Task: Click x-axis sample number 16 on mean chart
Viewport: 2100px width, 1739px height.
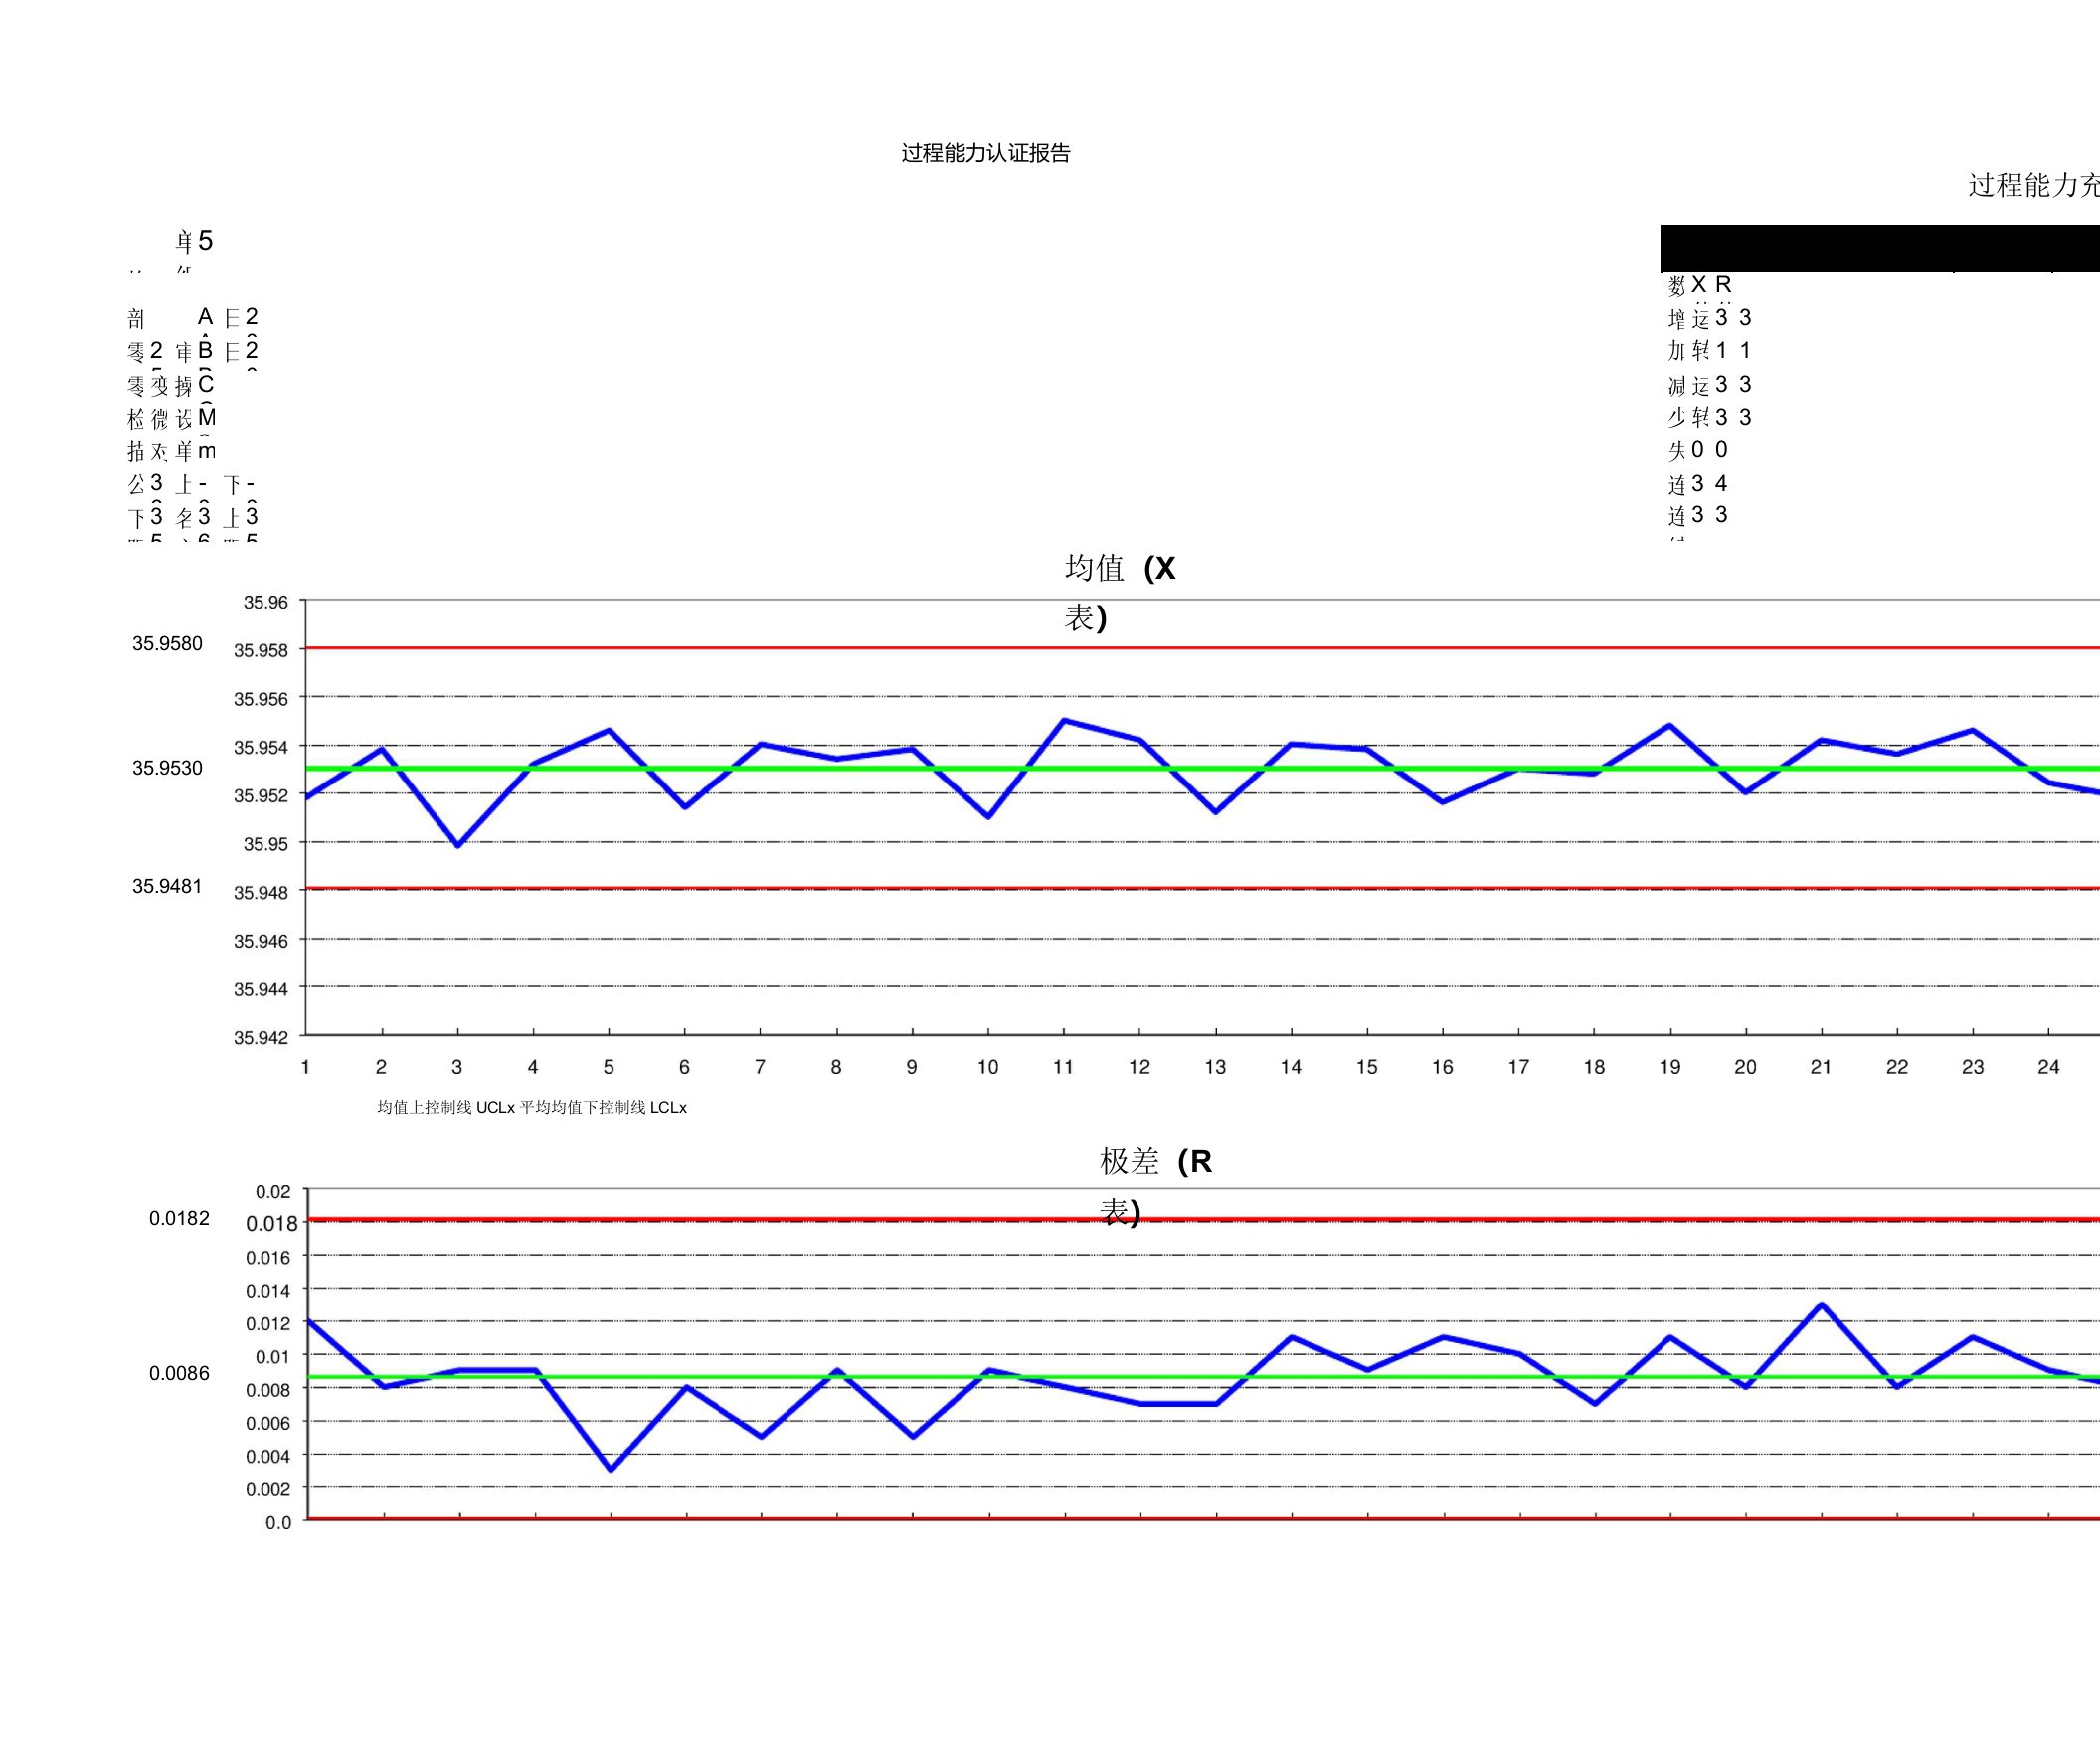Action: coord(1442,1067)
